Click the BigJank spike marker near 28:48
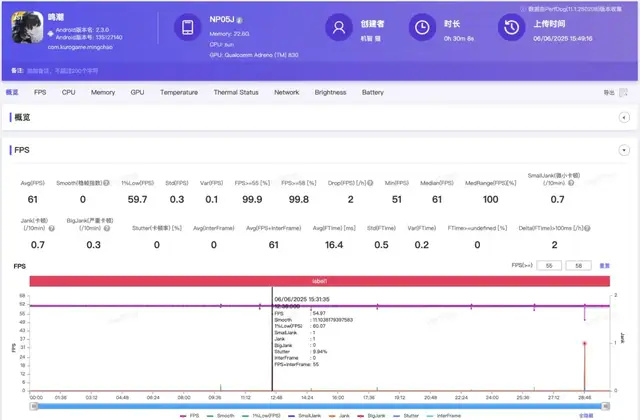 (584, 344)
